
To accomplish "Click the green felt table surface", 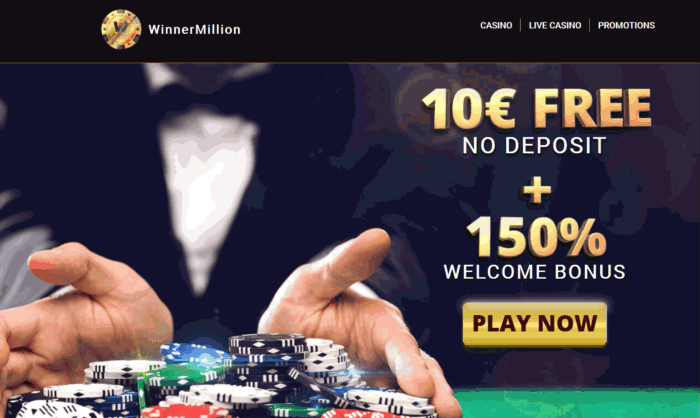I will pyautogui.click(x=576, y=403).
